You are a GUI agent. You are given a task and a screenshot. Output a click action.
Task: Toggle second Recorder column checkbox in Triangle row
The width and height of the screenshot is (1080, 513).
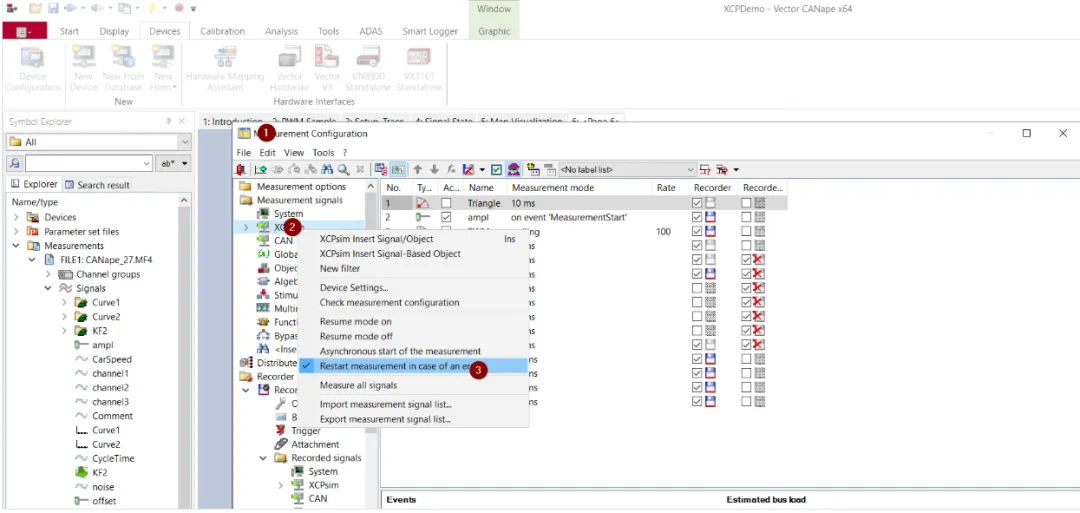[746, 203]
